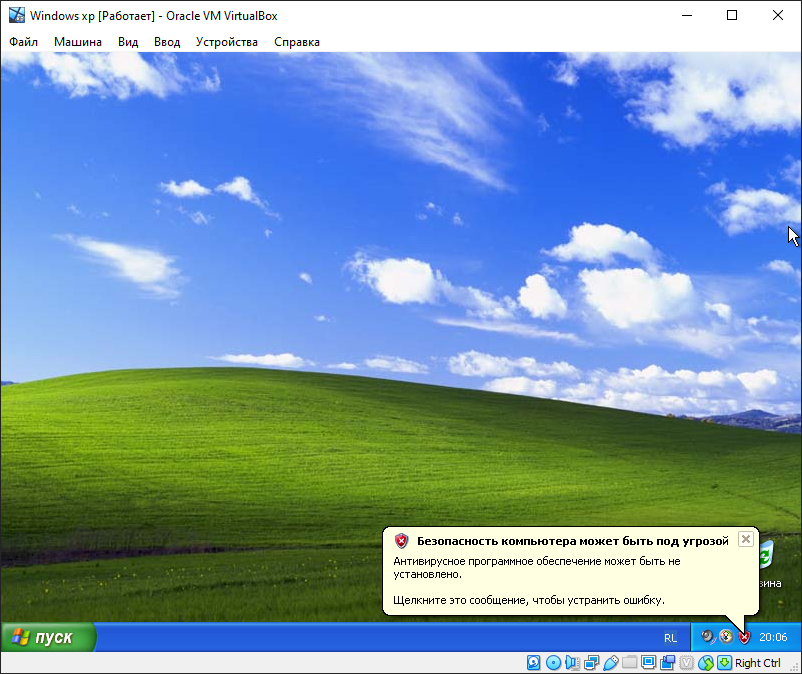Minimize the VirtualBox window
Image resolution: width=802 pixels, height=674 pixels.
(x=687, y=15)
